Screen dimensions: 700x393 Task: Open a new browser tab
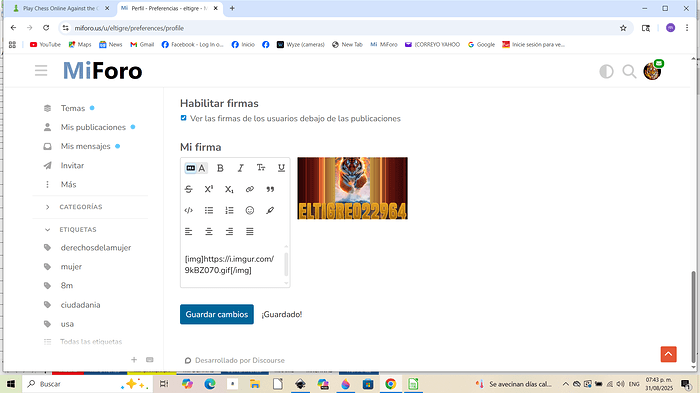coord(232,8)
